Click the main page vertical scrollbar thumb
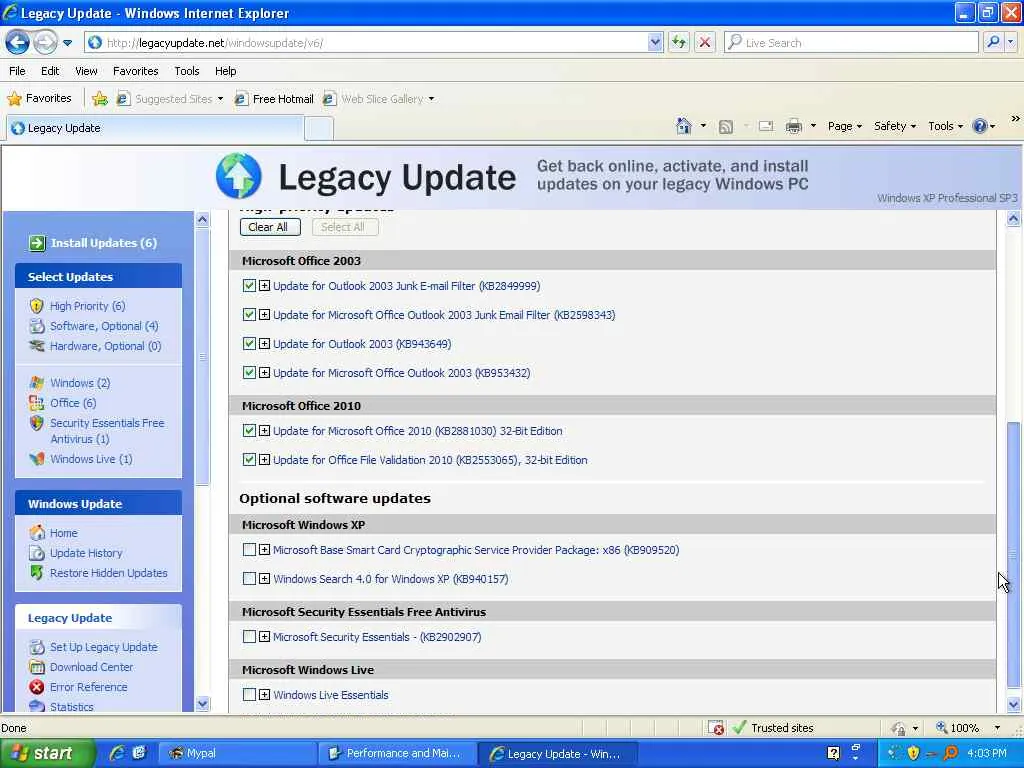 click(x=1013, y=554)
